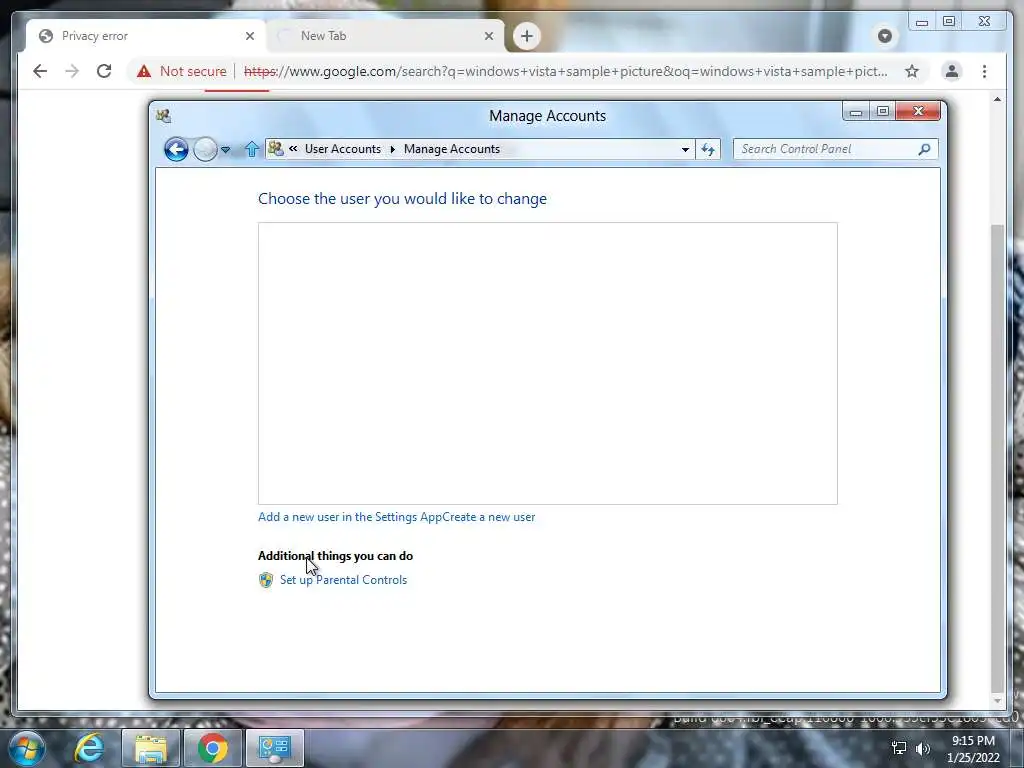Open a new Chrome tab
This screenshot has height=768, width=1024.
pyautogui.click(x=526, y=36)
